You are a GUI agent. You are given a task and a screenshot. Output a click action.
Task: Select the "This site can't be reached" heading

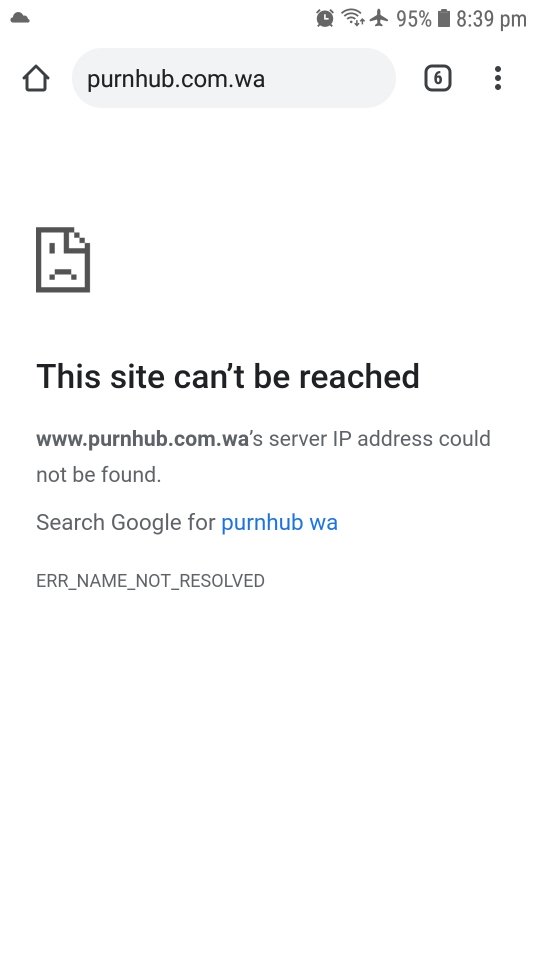[x=228, y=376]
